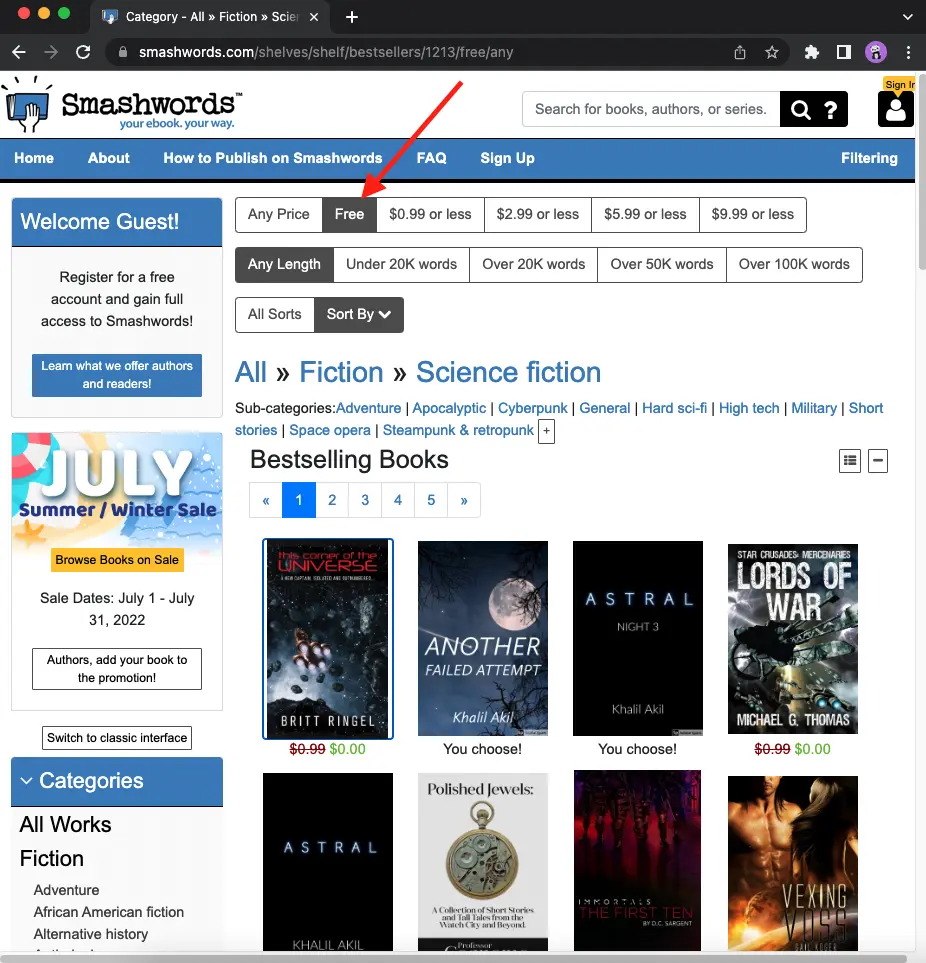
Task: Select the Any Price filter
Action: pyautogui.click(x=279, y=214)
